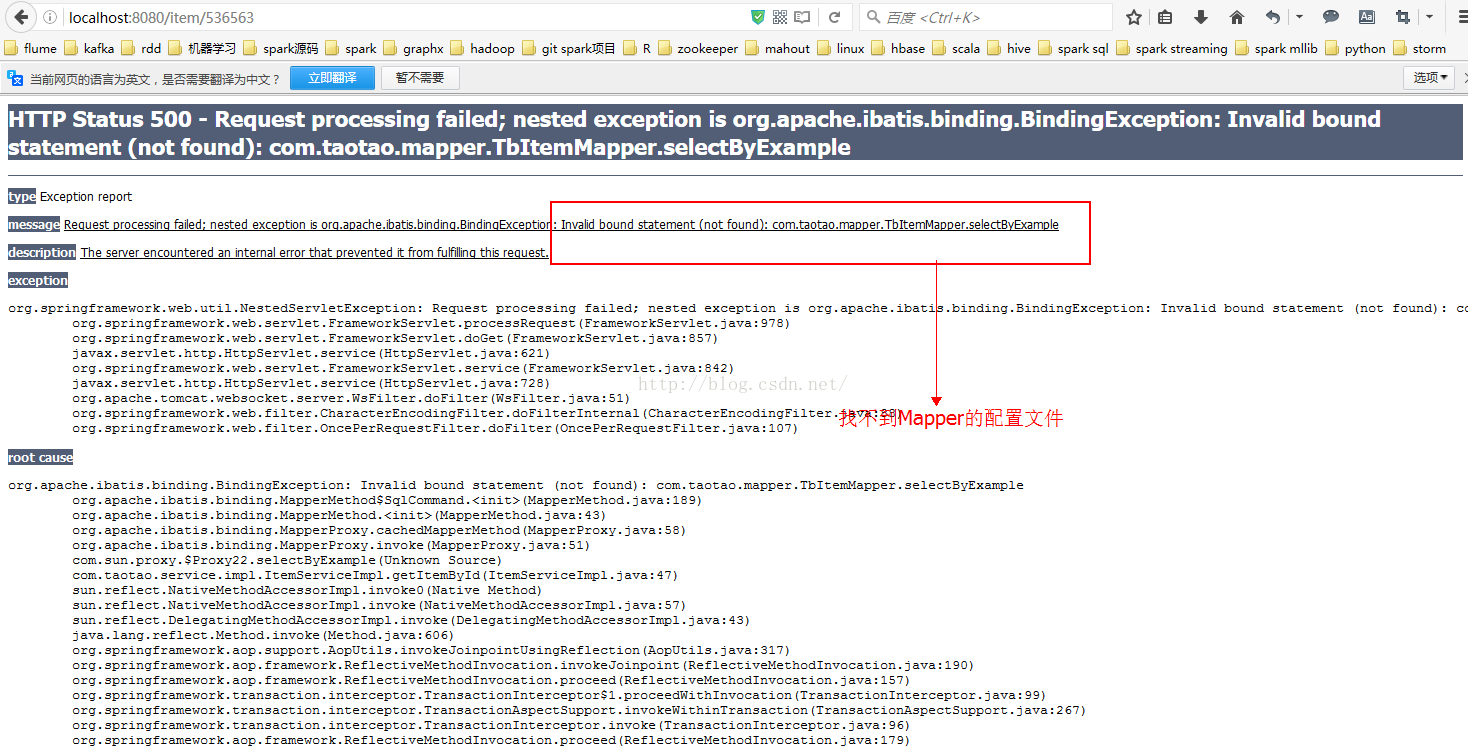Click the magnifier icon in the search box
Viewport: 1468px width, 746px height.
(873, 17)
